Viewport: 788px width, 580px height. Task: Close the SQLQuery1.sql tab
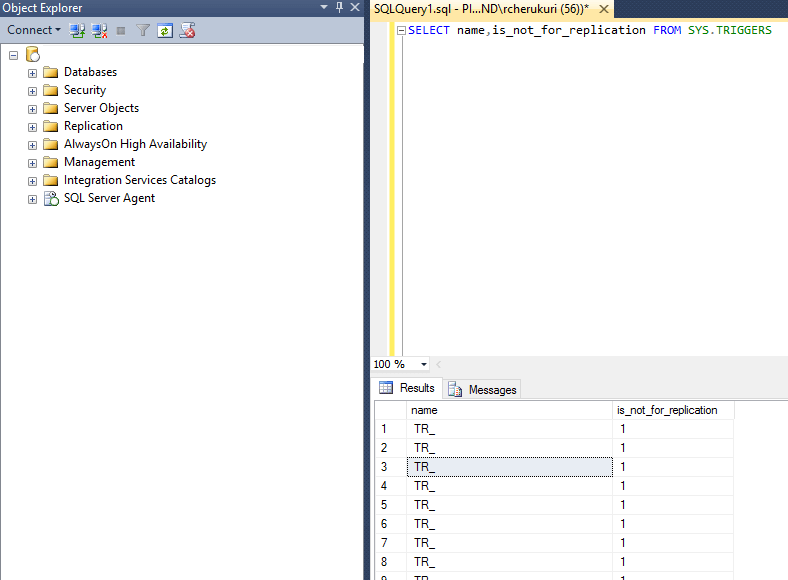(604, 9)
